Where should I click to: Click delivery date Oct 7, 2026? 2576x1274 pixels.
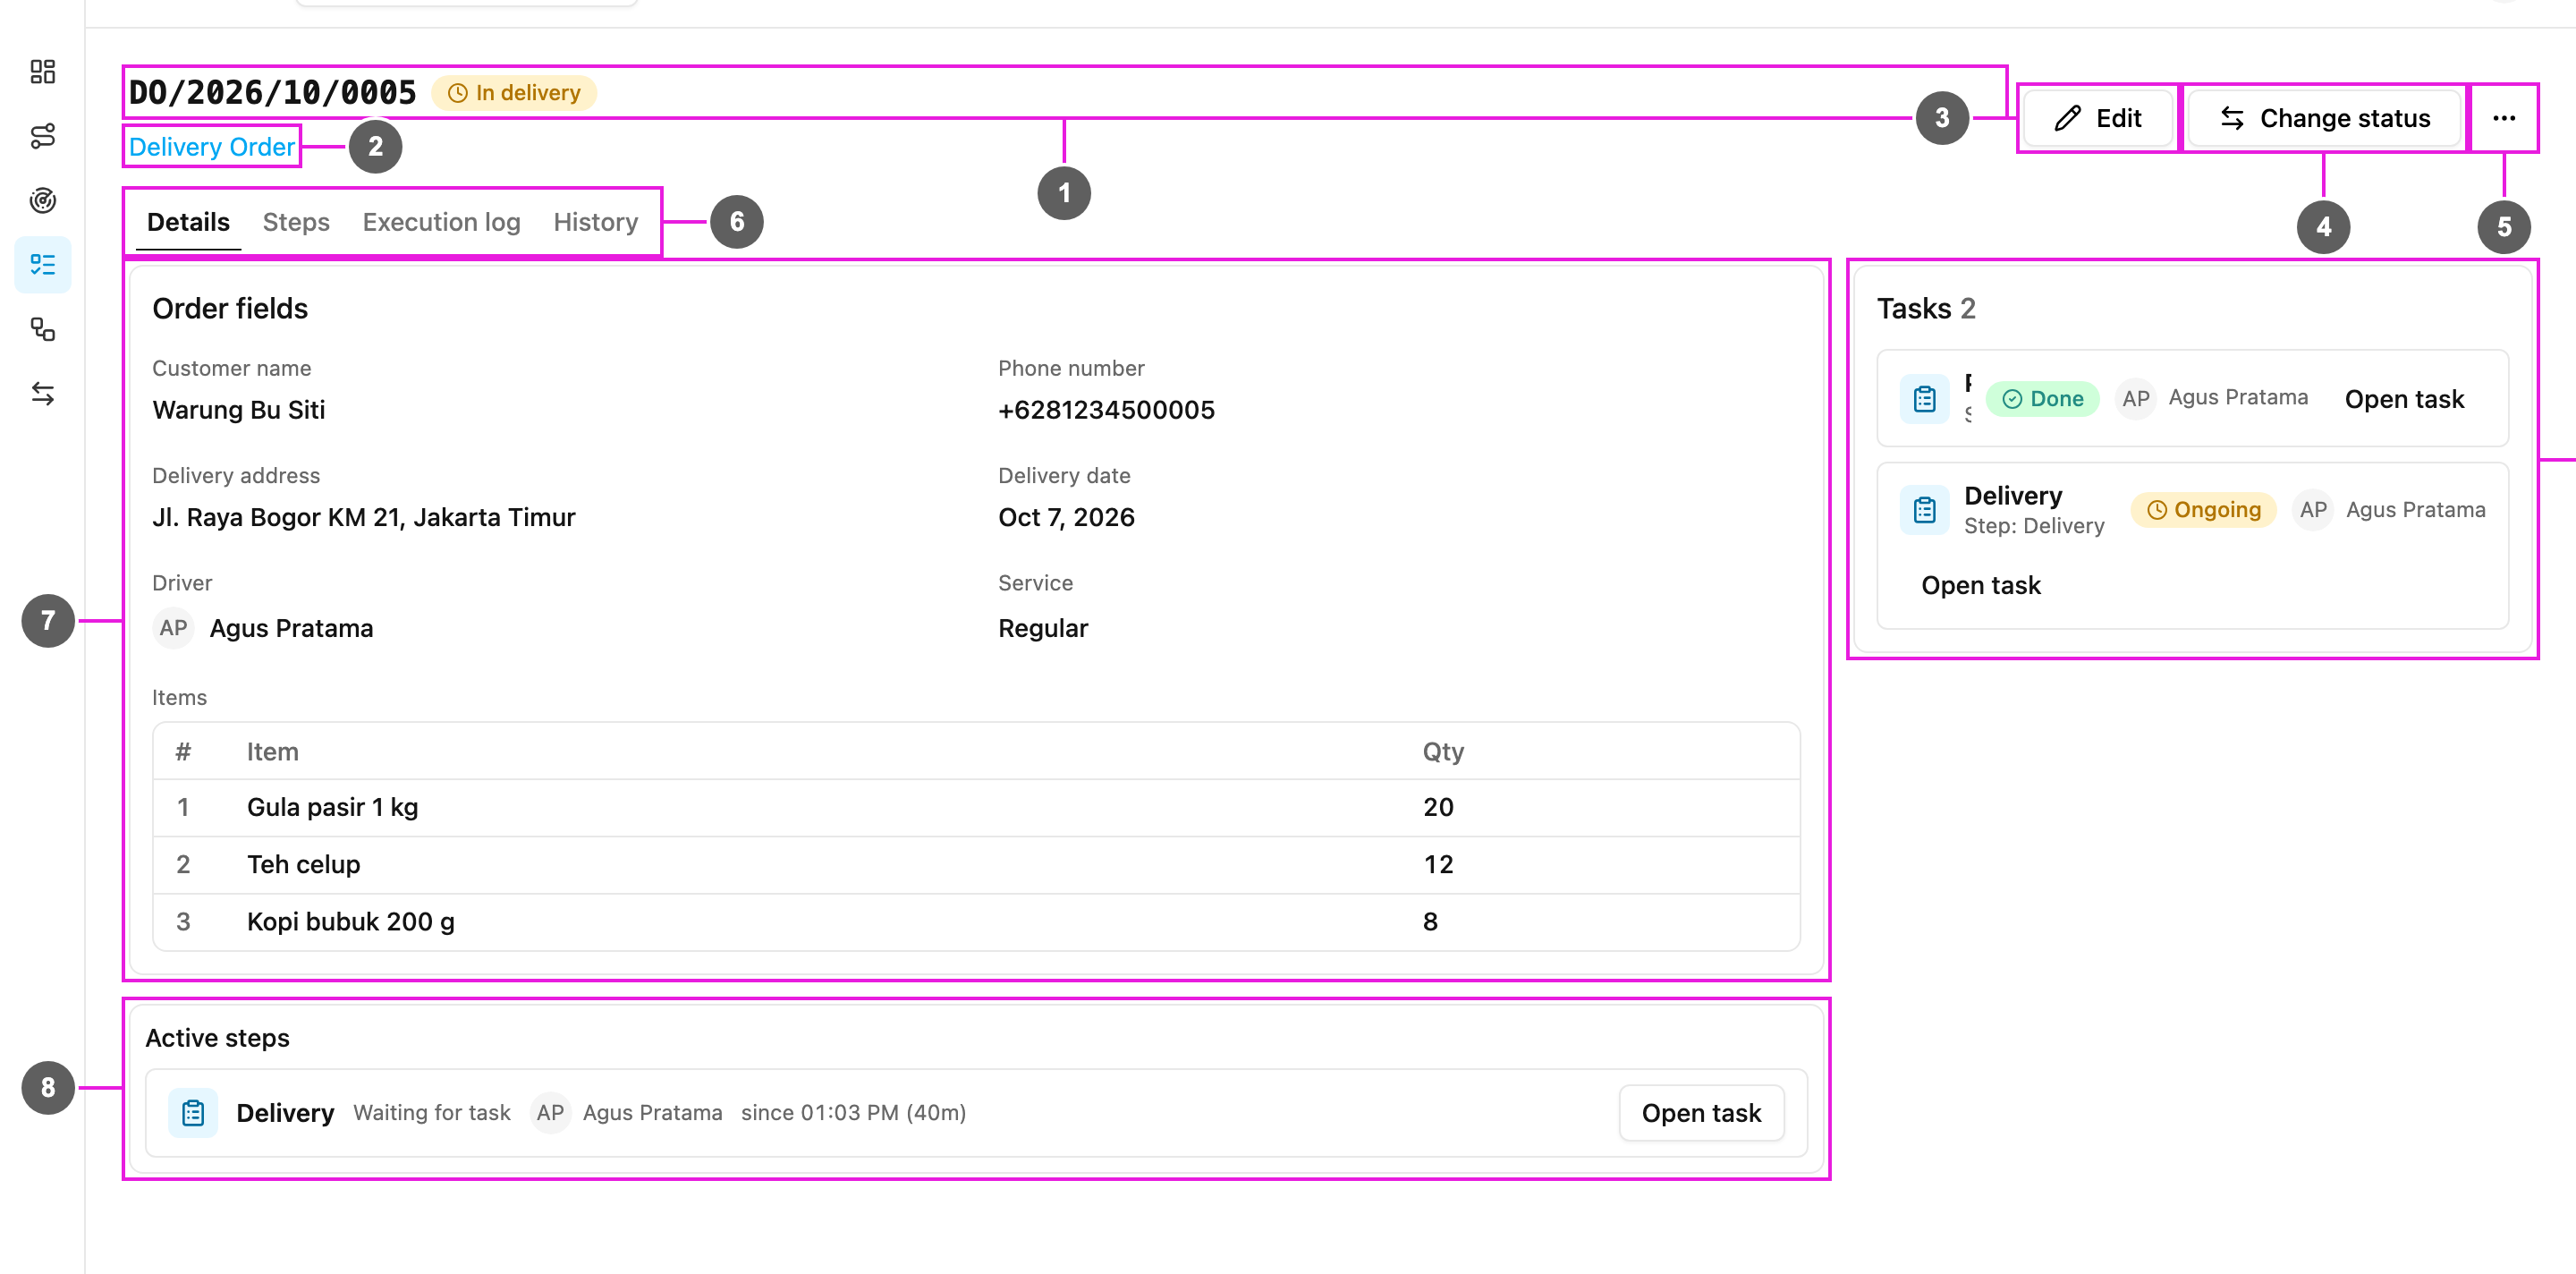coord(1066,517)
